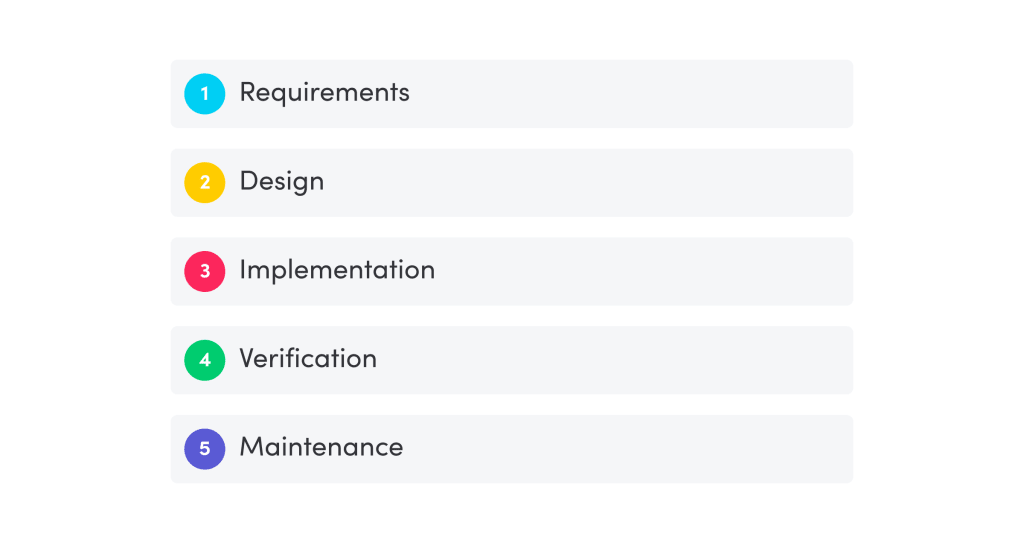Click the cyan number 1 circle

(x=205, y=94)
